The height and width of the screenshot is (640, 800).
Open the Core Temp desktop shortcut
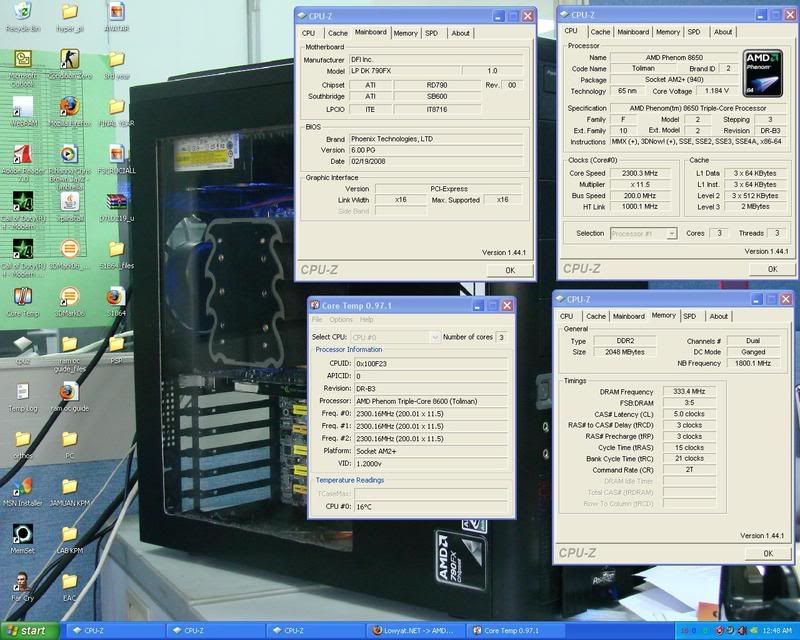coord(21,297)
